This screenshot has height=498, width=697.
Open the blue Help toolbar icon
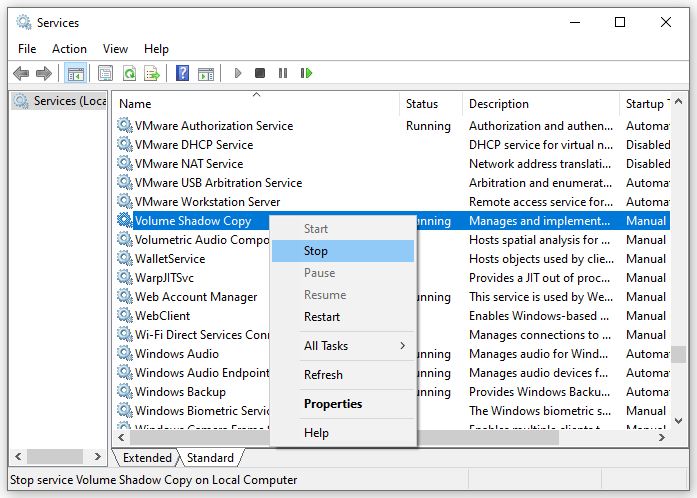point(182,73)
